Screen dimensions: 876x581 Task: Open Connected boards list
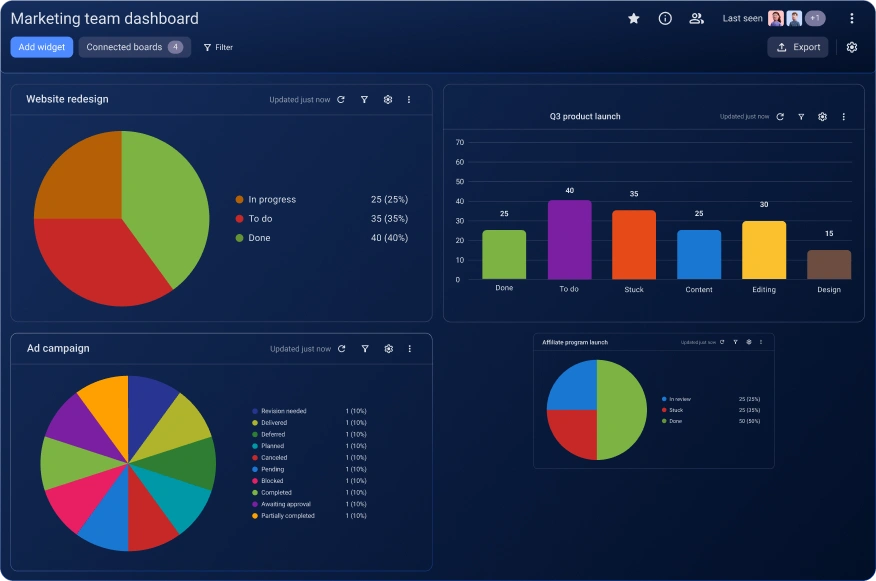(x=135, y=47)
